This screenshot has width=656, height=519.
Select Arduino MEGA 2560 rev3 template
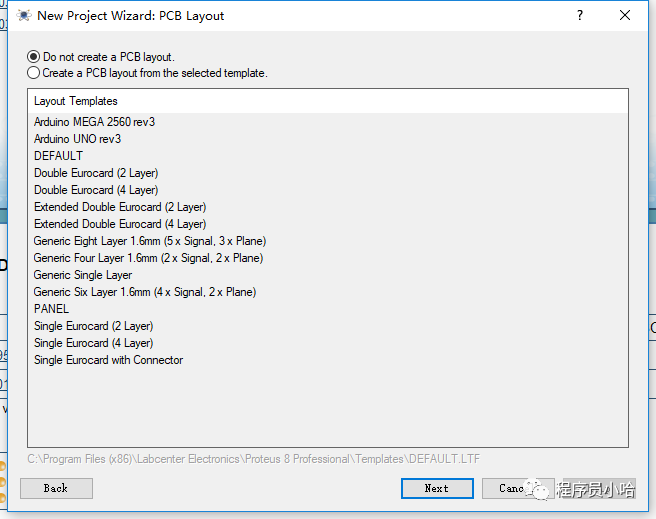(x=94, y=122)
